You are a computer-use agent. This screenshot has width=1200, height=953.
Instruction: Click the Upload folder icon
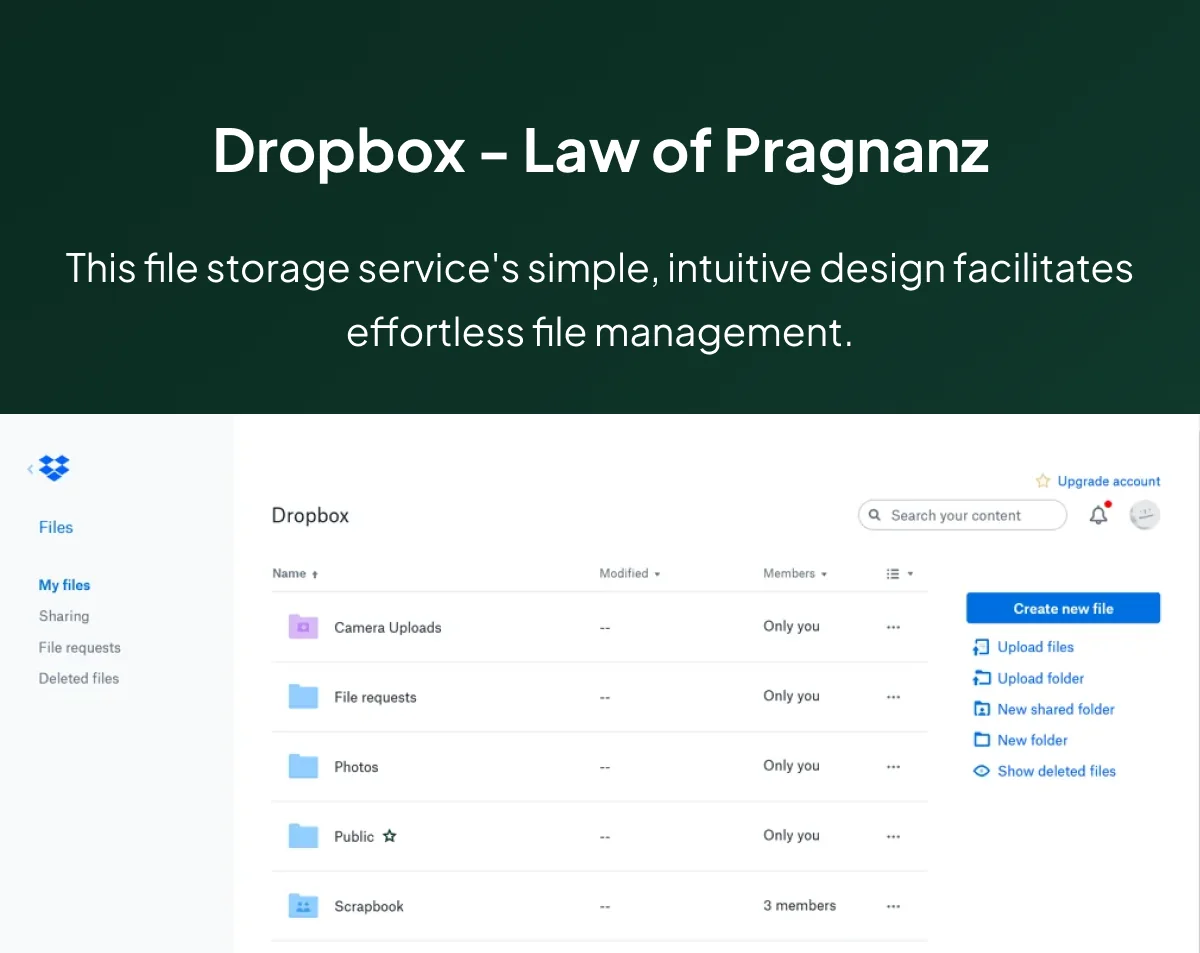tap(981, 678)
